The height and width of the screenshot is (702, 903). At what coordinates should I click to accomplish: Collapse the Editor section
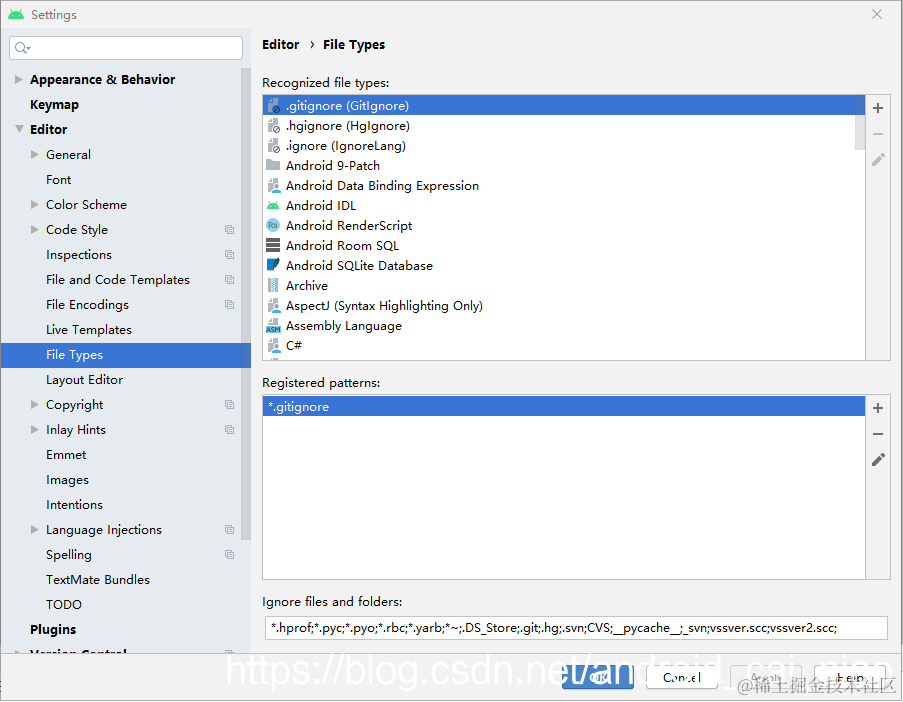[x=19, y=129]
